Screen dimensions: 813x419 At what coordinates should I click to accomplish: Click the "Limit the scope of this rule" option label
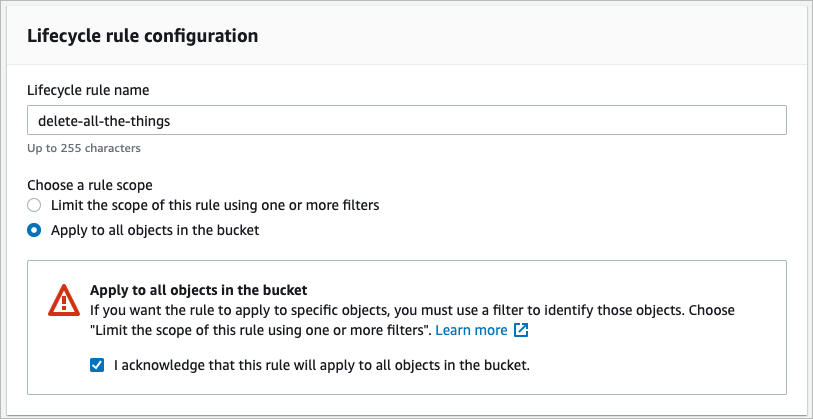coord(215,205)
